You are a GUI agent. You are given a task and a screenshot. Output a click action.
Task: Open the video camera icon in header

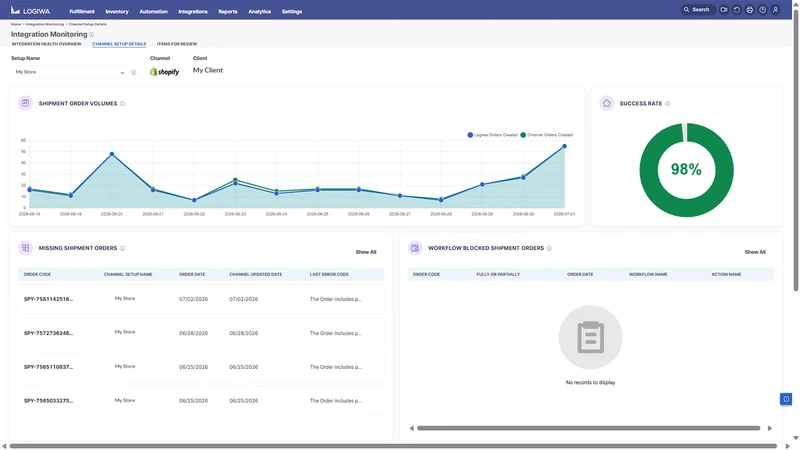pos(723,10)
